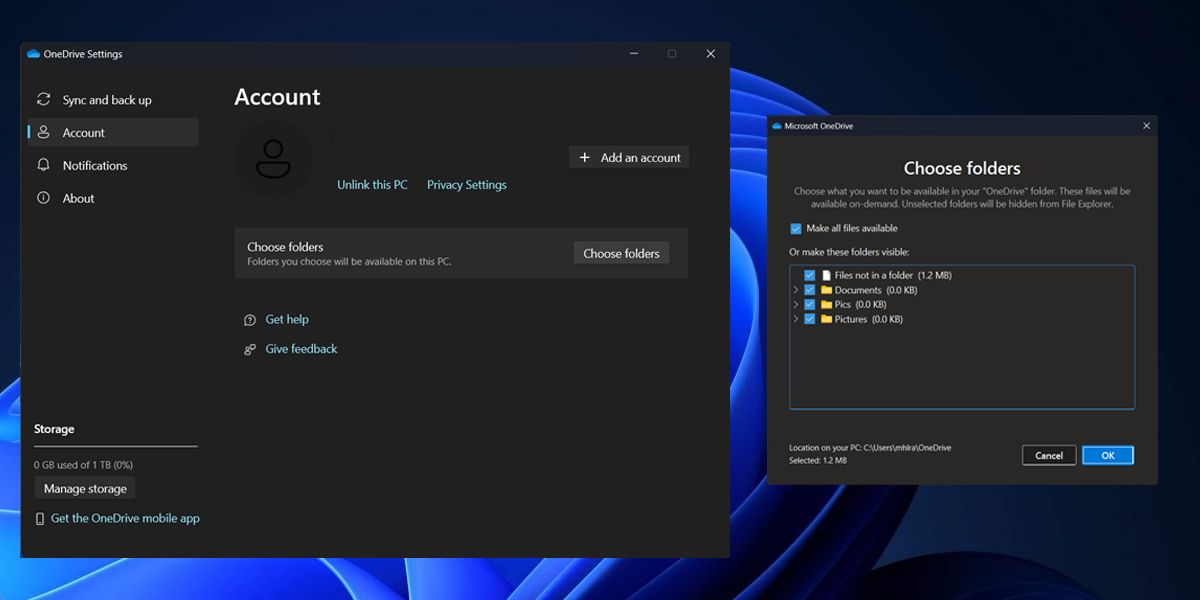Viewport: 1200px width, 600px height.
Task: Click the Give feedback person icon
Action: [250, 350]
